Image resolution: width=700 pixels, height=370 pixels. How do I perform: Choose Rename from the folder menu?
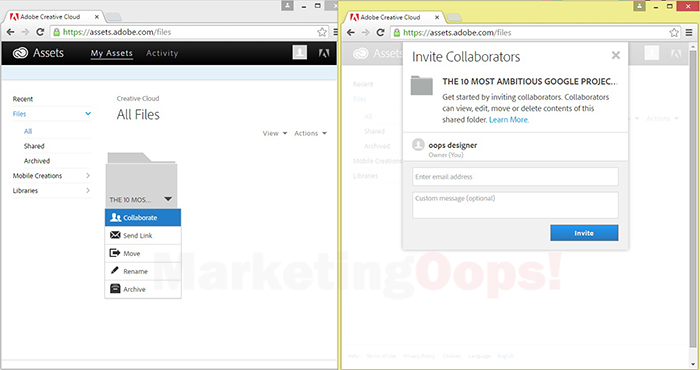[143, 271]
